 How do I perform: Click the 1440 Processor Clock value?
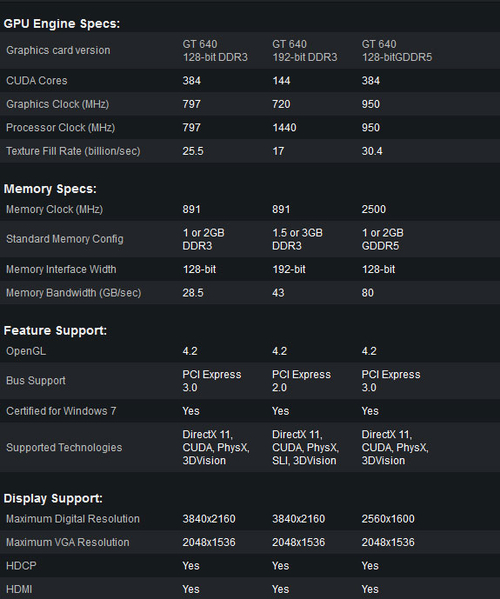coord(284,128)
